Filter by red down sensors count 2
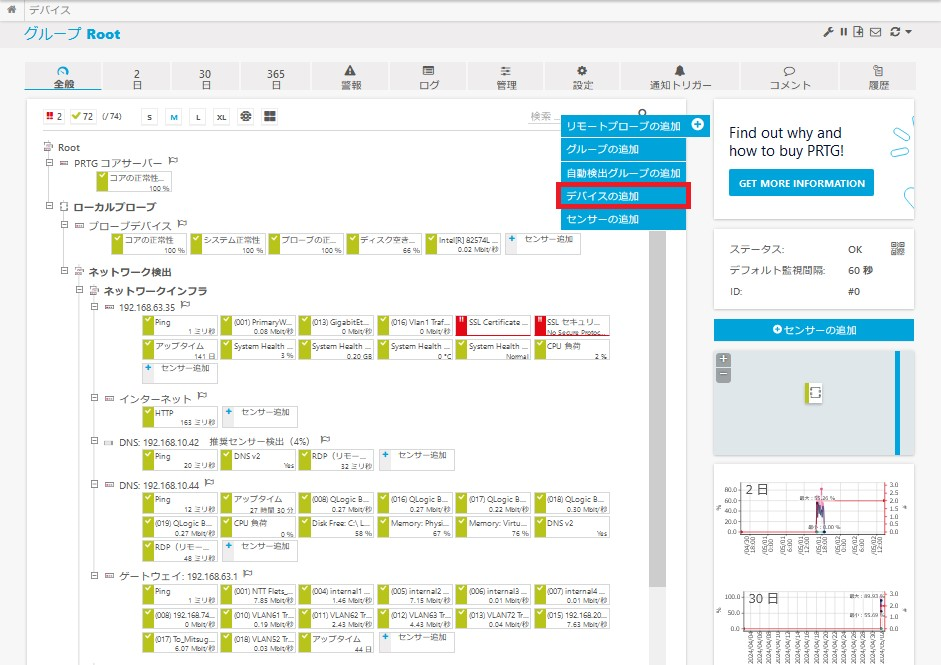Image resolution: width=941 pixels, height=665 pixels. pyautogui.click(x=53, y=116)
